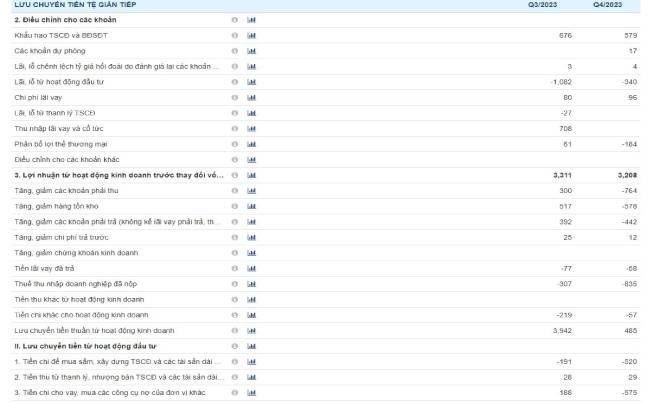Show chart for Thu nhập lãi vay và cổ tức
The height and width of the screenshot is (404, 660).
(x=251, y=128)
